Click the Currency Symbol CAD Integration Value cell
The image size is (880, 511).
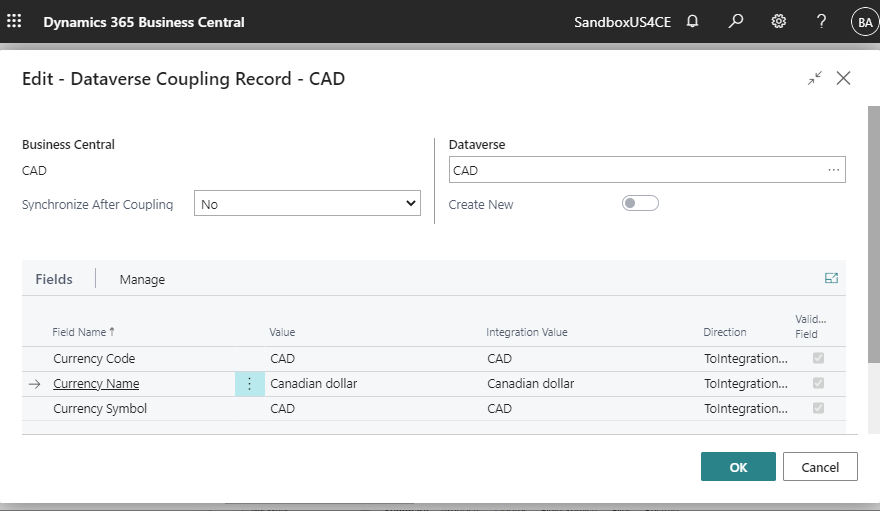pyautogui.click(x=499, y=408)
